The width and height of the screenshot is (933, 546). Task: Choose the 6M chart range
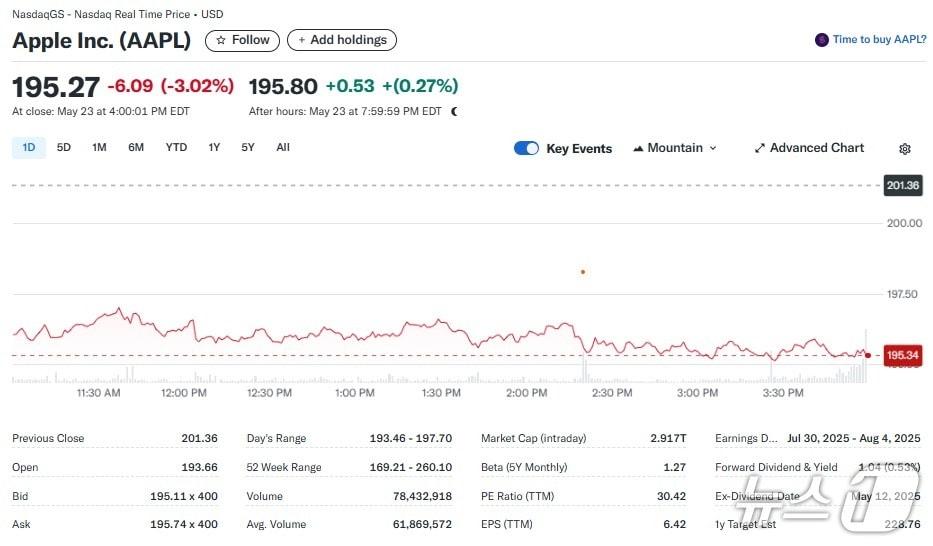click(136, 148)
